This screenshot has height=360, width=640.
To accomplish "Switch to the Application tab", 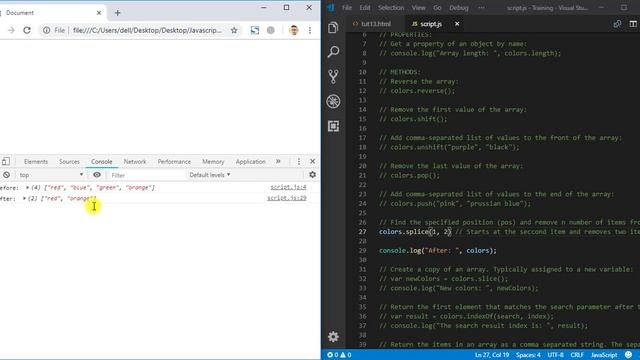I will 251,162.
